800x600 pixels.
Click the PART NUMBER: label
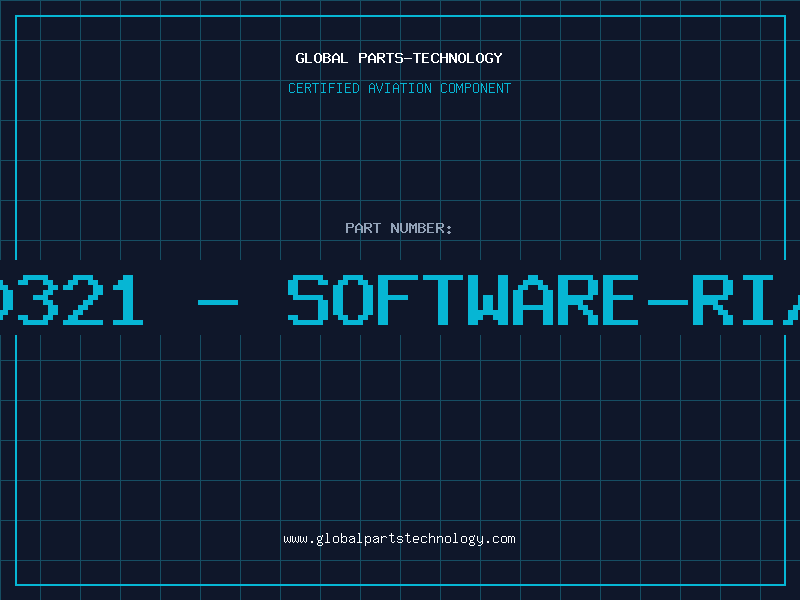399,229
